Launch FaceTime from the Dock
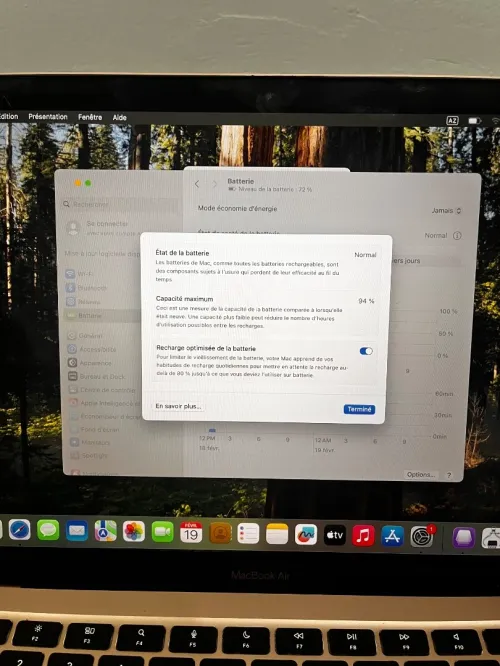The image size is (500, 666). click(162, 532)
